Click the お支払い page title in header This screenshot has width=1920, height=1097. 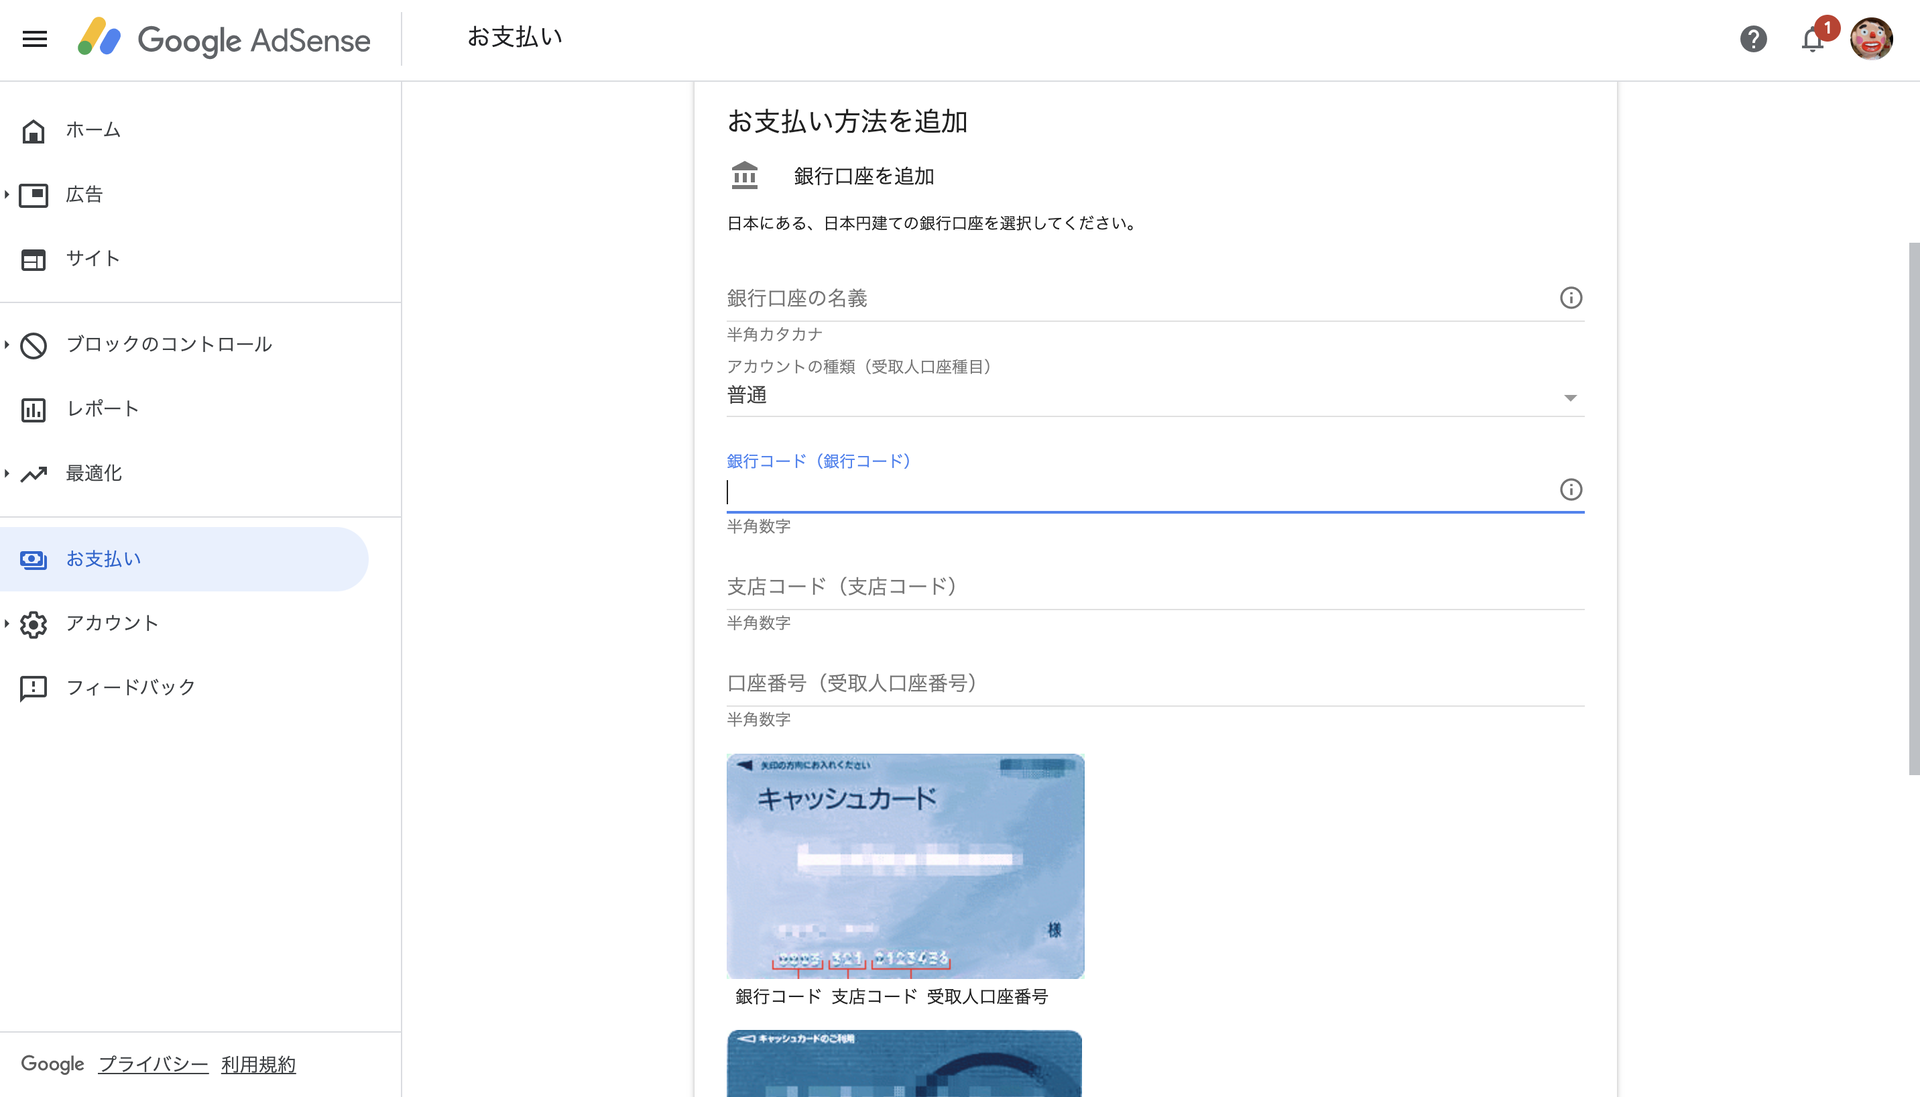[515, 37]
